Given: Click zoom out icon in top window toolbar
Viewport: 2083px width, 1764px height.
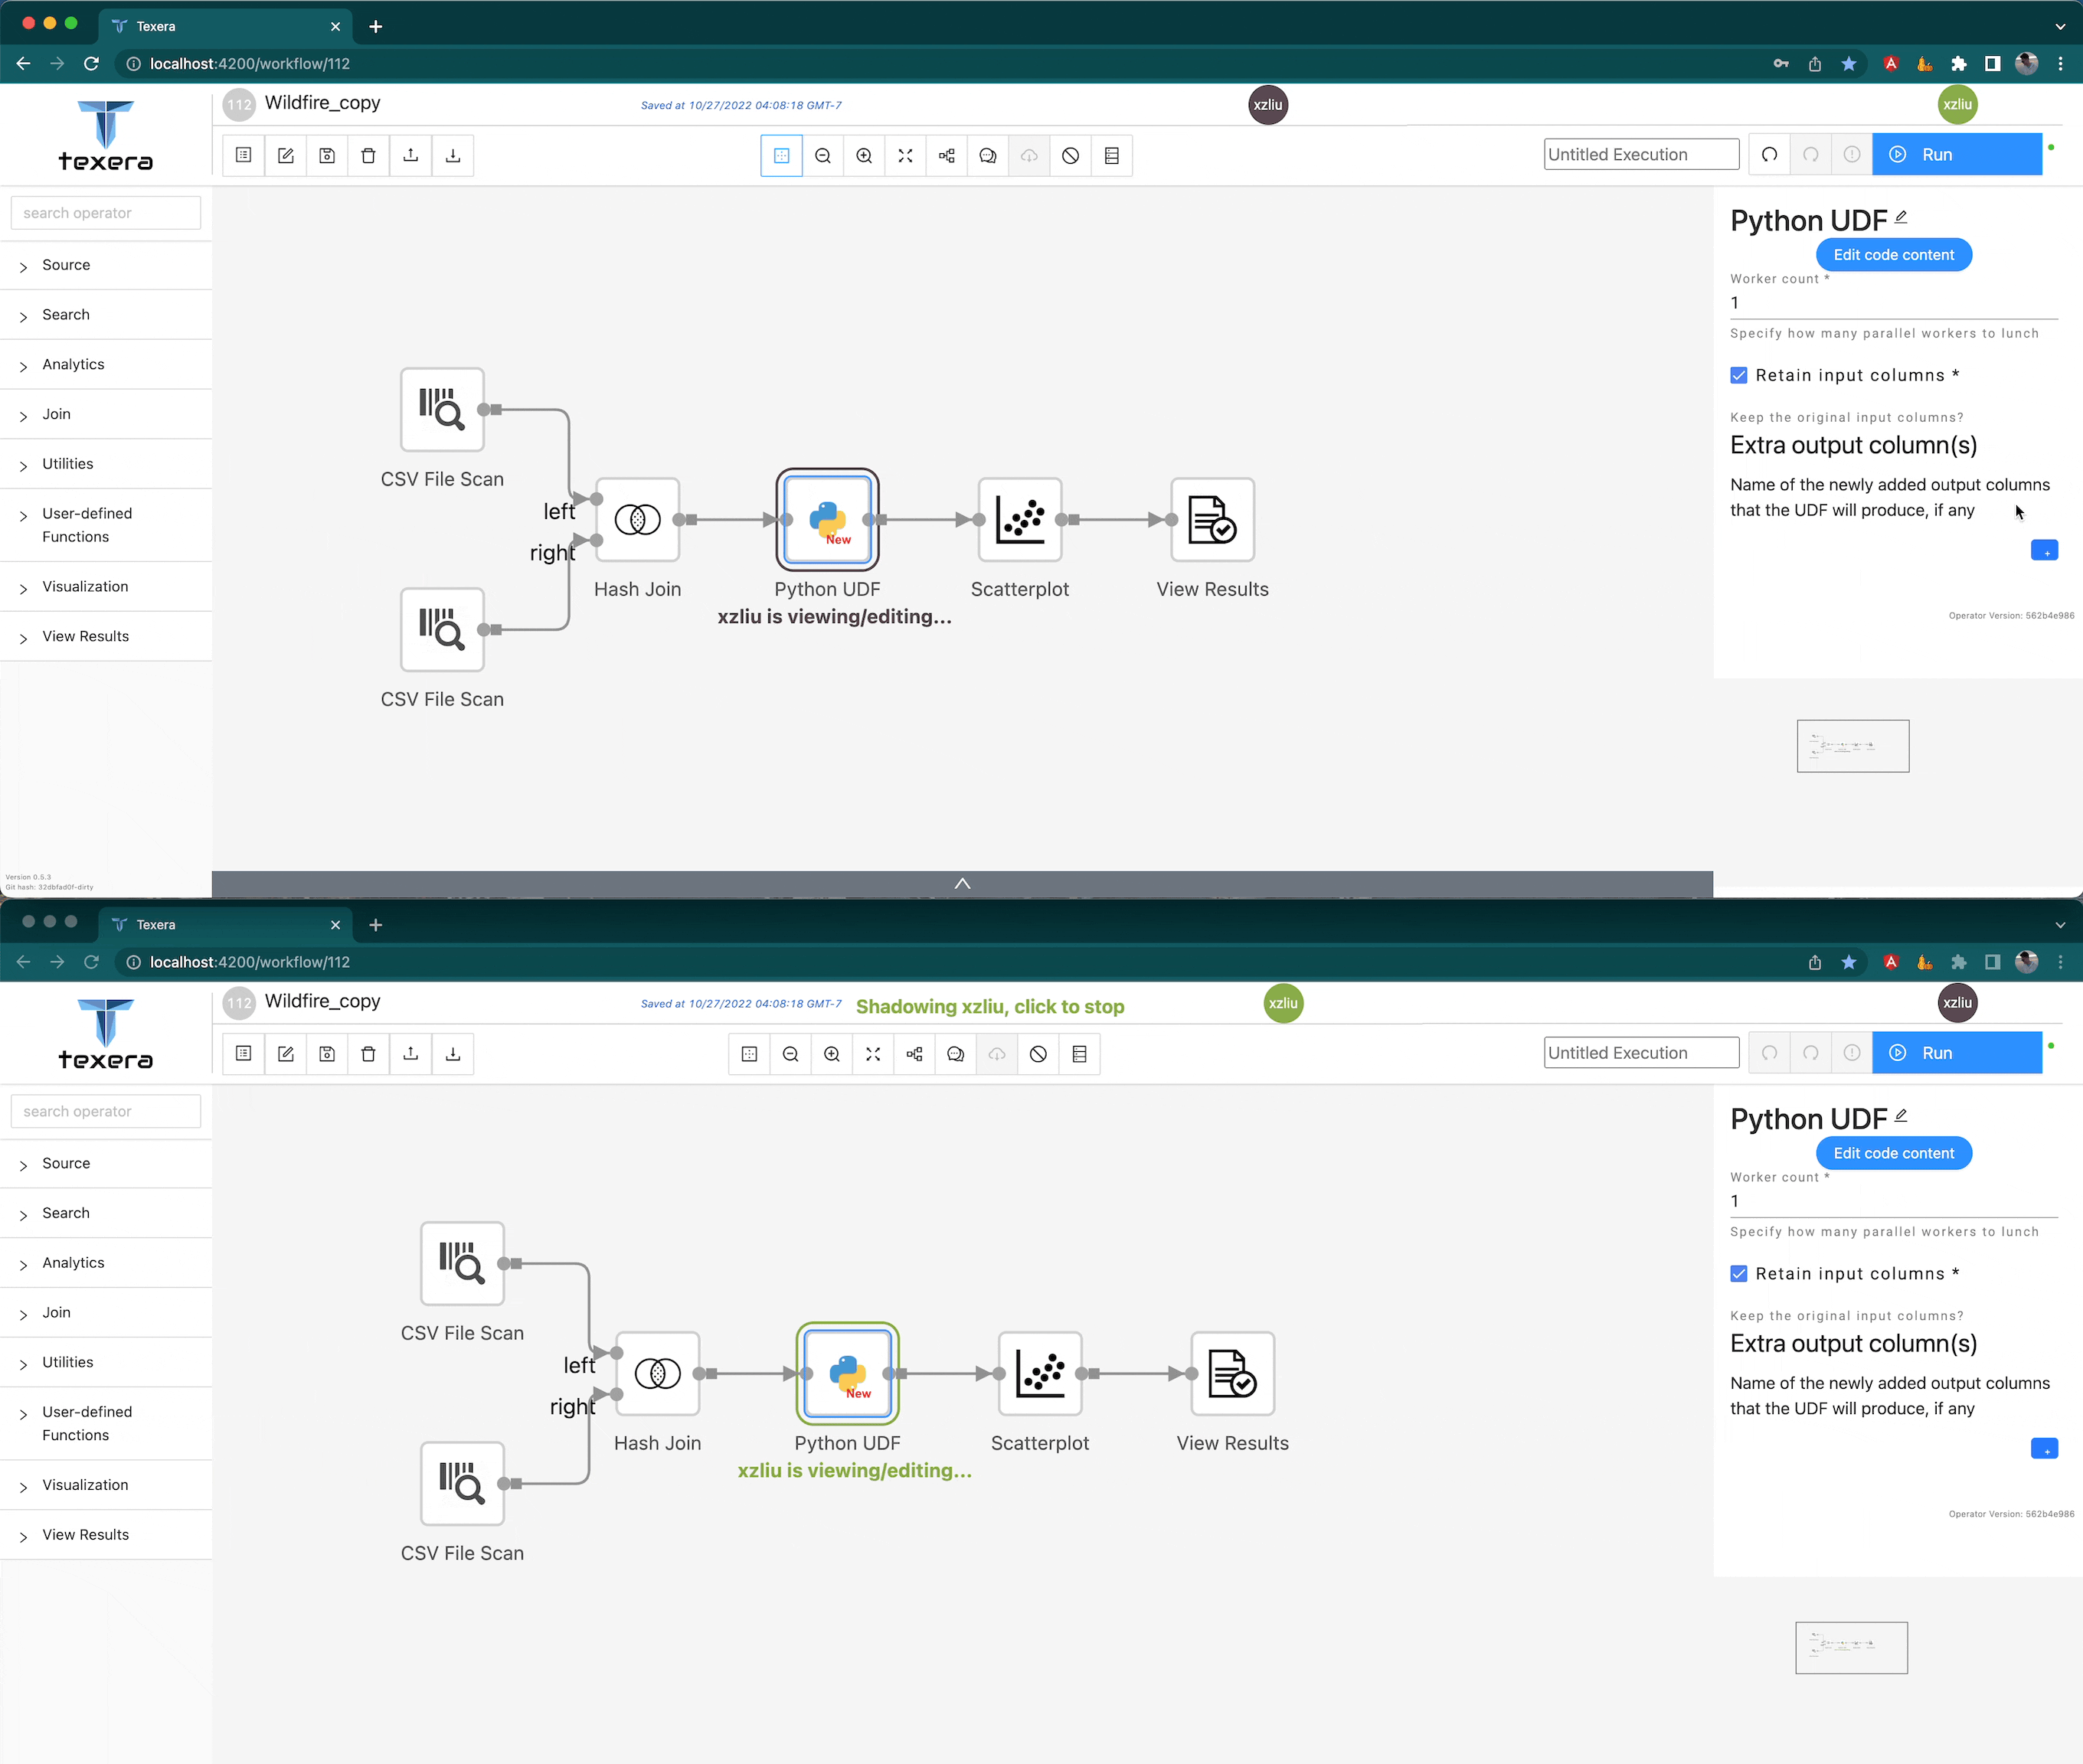Looking at the screenshot, I should (x=822, y=156).
